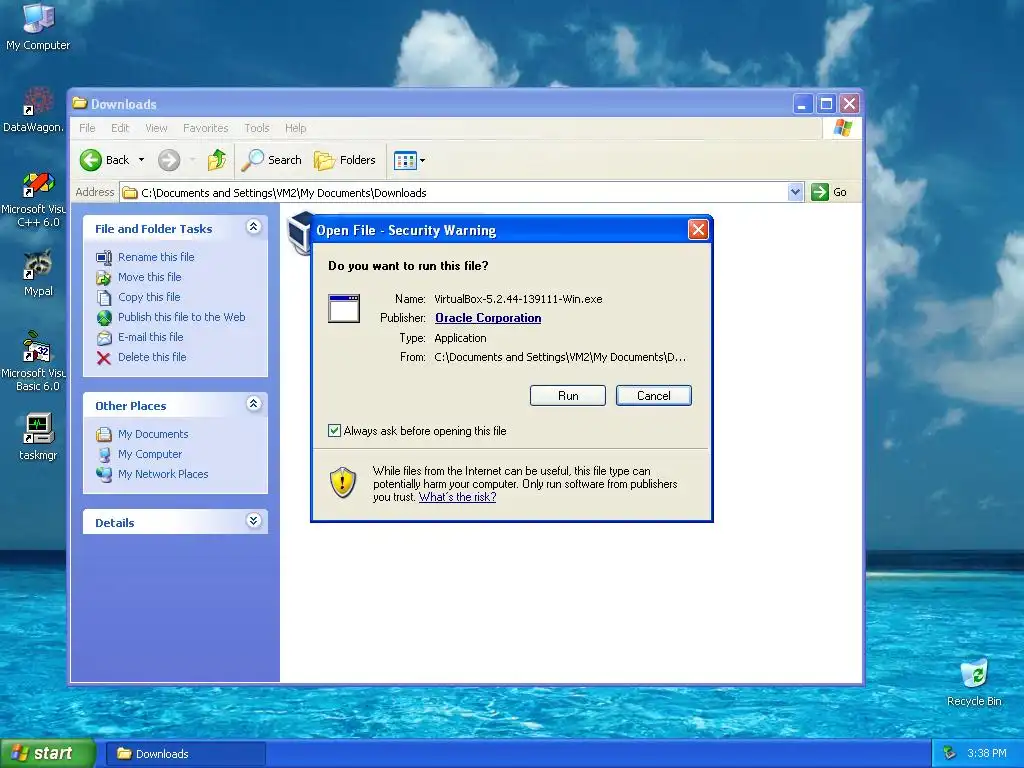Click the What's the risk? link
The height and width of the screenshot is (768, 1024).
(457, 497)
